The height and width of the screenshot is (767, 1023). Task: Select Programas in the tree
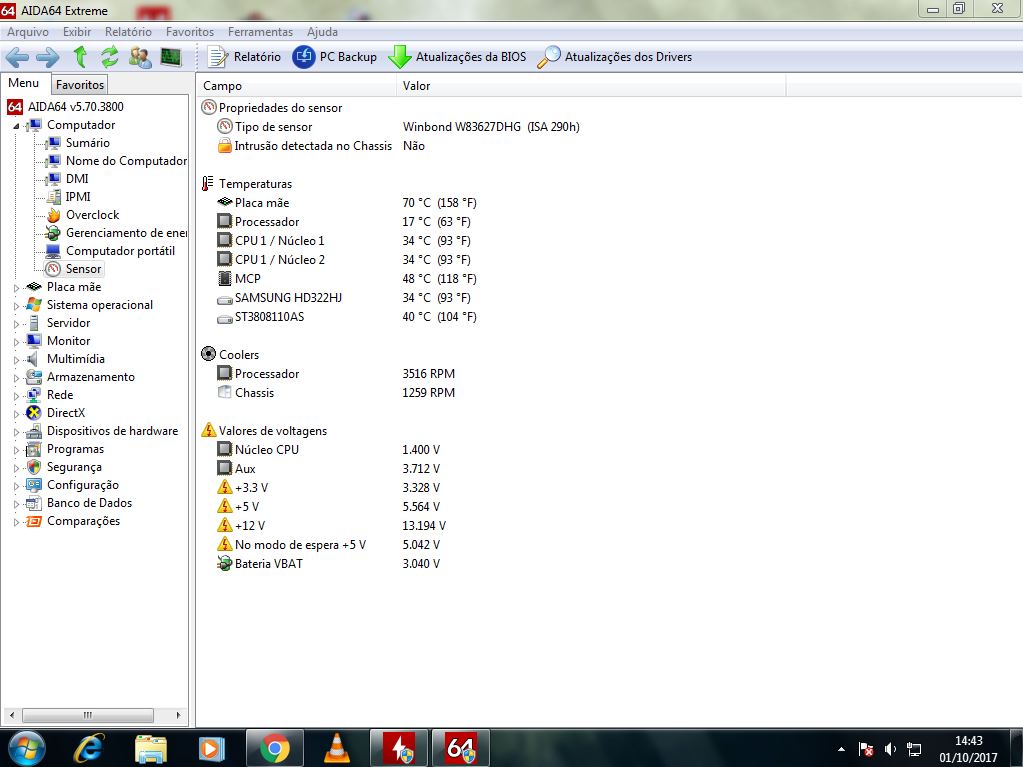75,449
